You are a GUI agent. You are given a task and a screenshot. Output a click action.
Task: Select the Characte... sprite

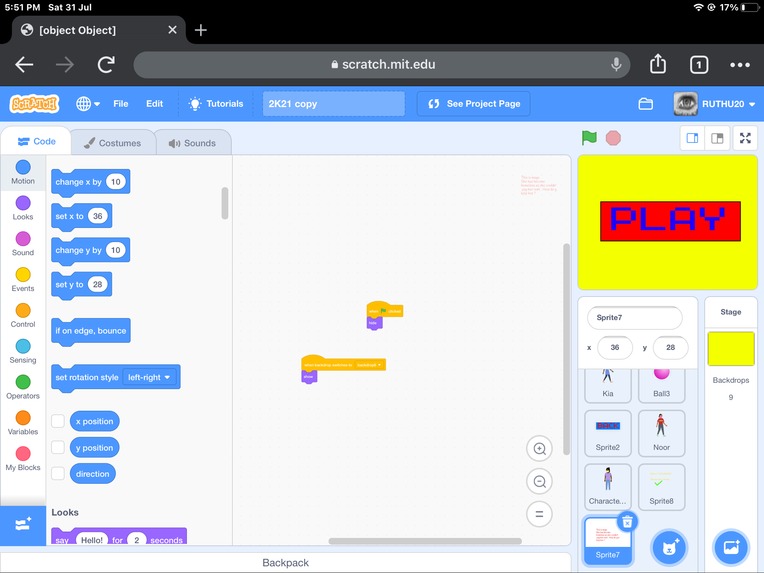point(608,487)
